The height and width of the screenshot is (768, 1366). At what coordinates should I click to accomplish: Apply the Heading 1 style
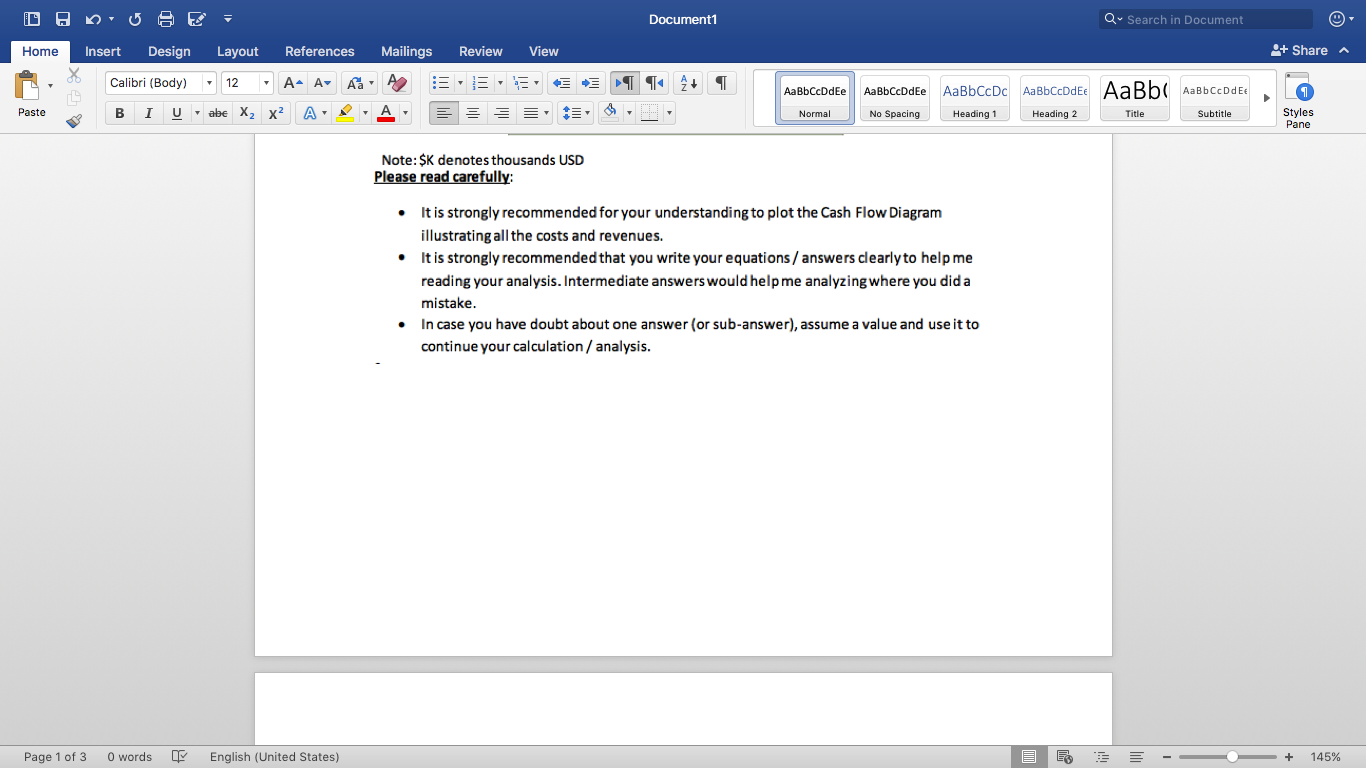coord(974,97)
